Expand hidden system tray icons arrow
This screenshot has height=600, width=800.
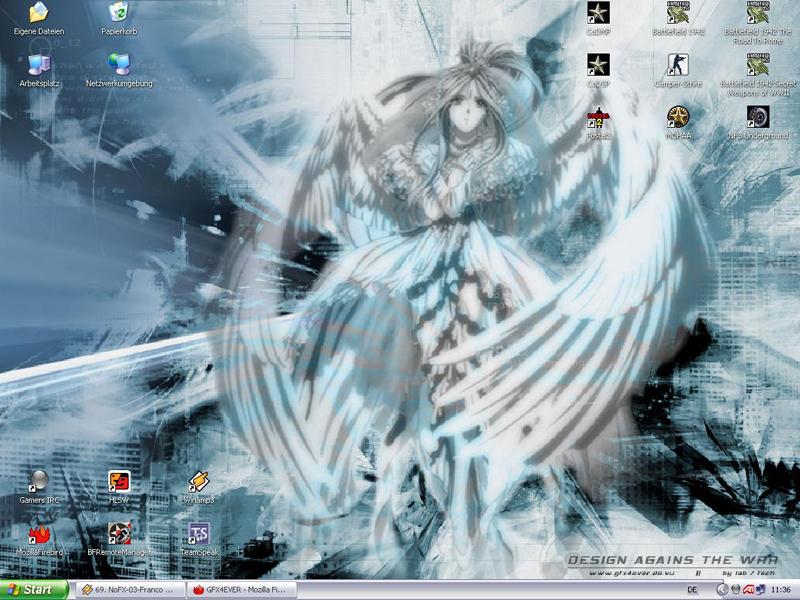pyautogui.click(x=721, y=590)
